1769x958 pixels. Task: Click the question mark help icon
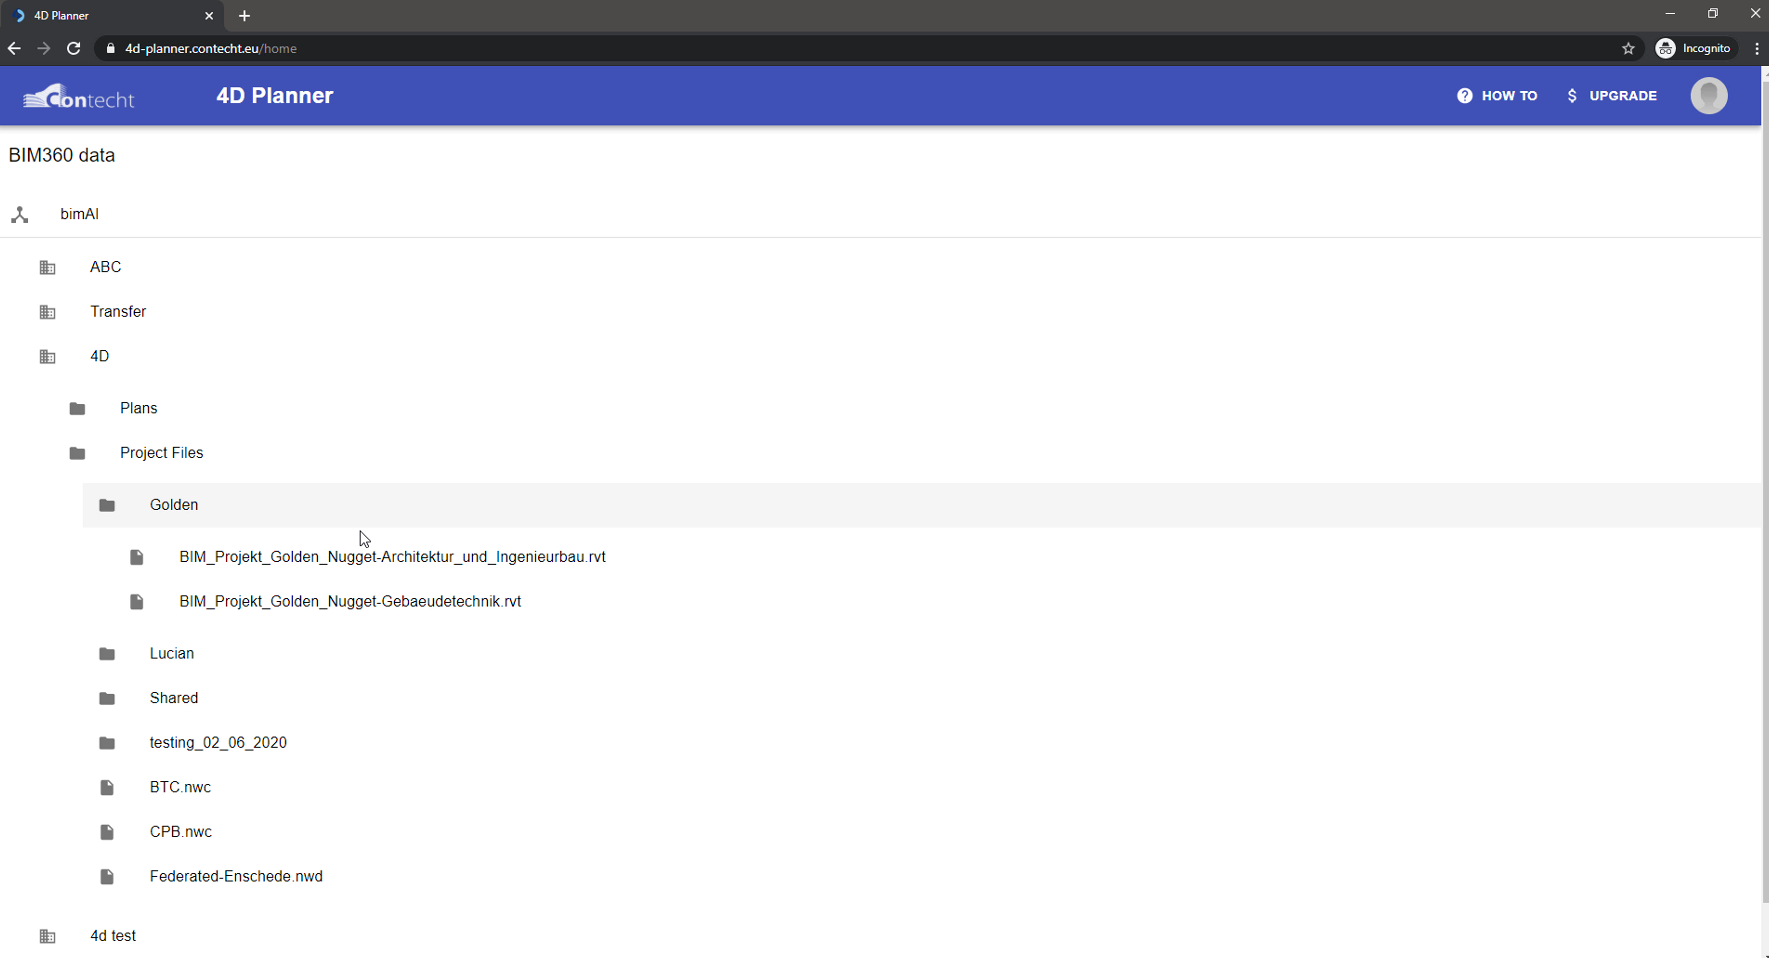click(x=1464, y=96)
